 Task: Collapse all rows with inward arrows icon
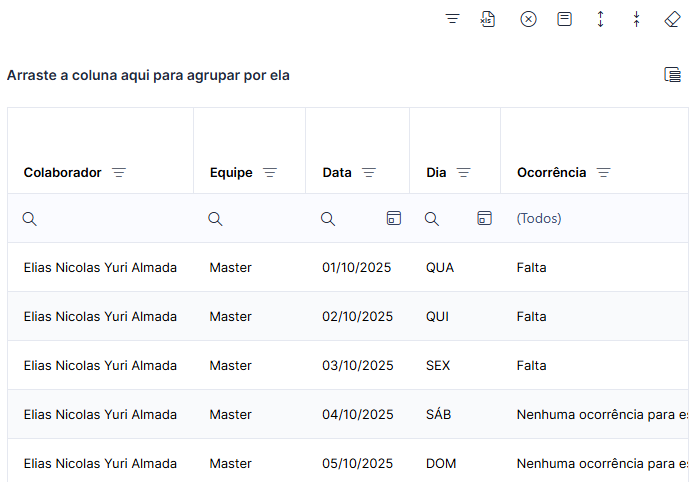[x=636, y=19]
